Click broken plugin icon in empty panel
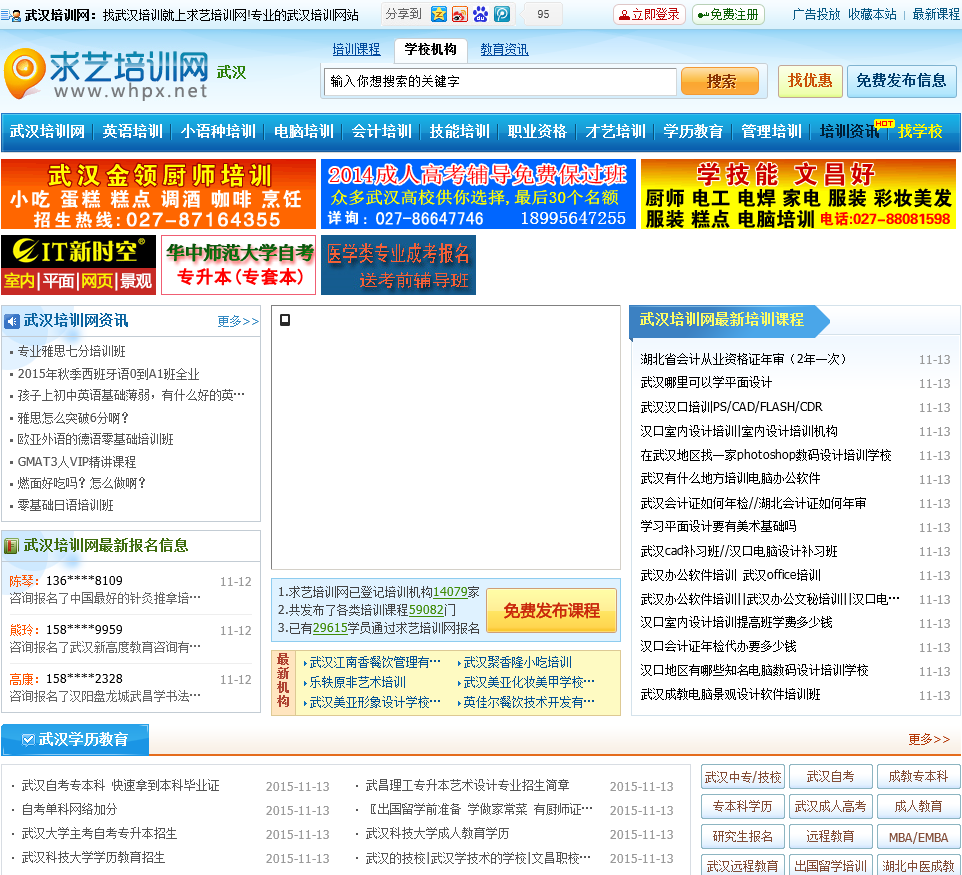Image resolution: width=962 pixels, height=875 pixels. click(x=285, y=320)
